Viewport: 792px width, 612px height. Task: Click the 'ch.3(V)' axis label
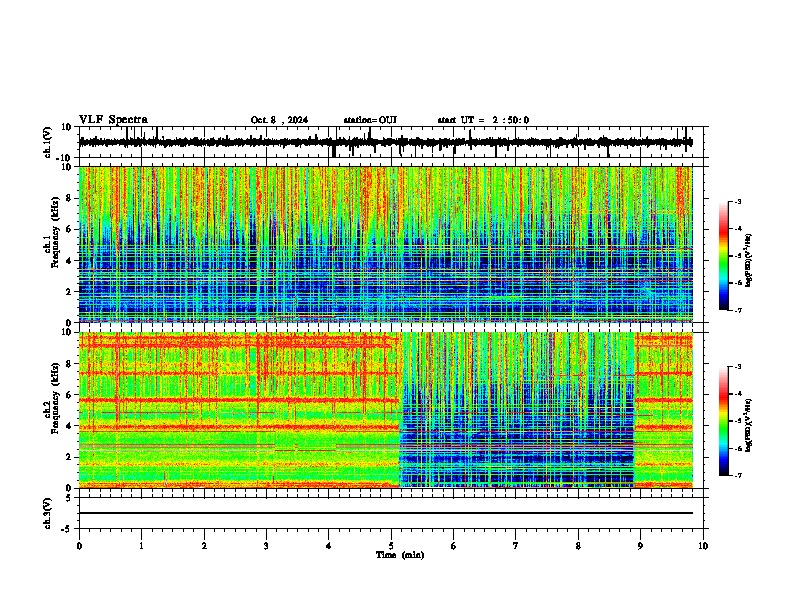[x=49, y=513]
